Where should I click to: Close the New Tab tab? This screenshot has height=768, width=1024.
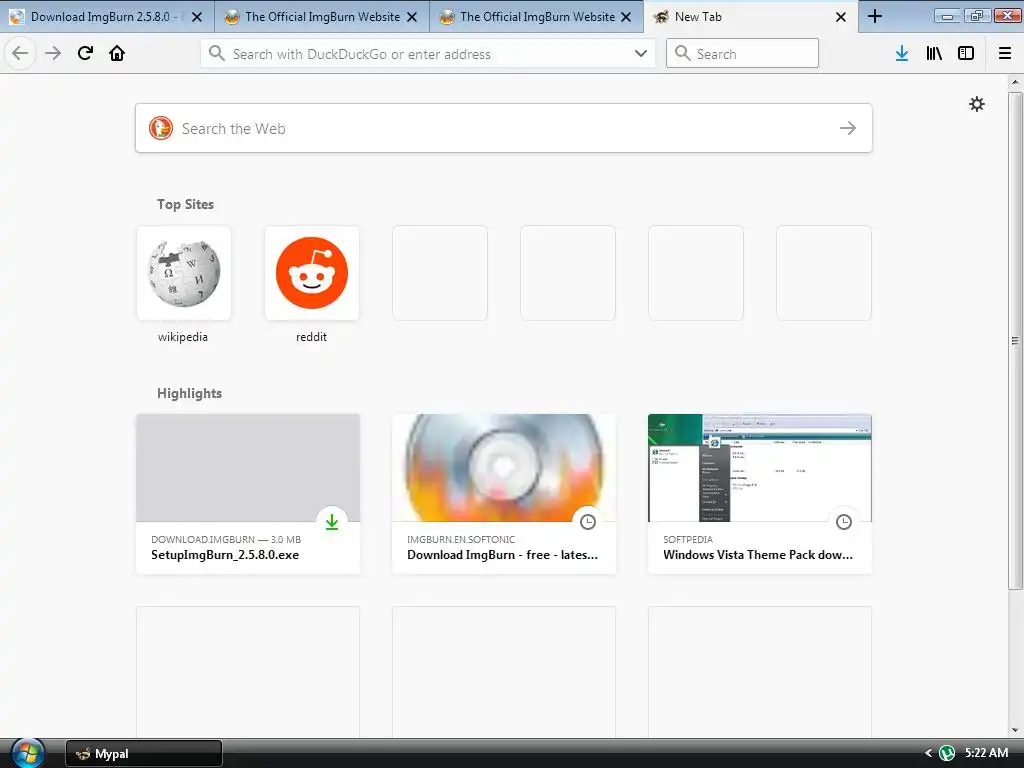[841, 17]
